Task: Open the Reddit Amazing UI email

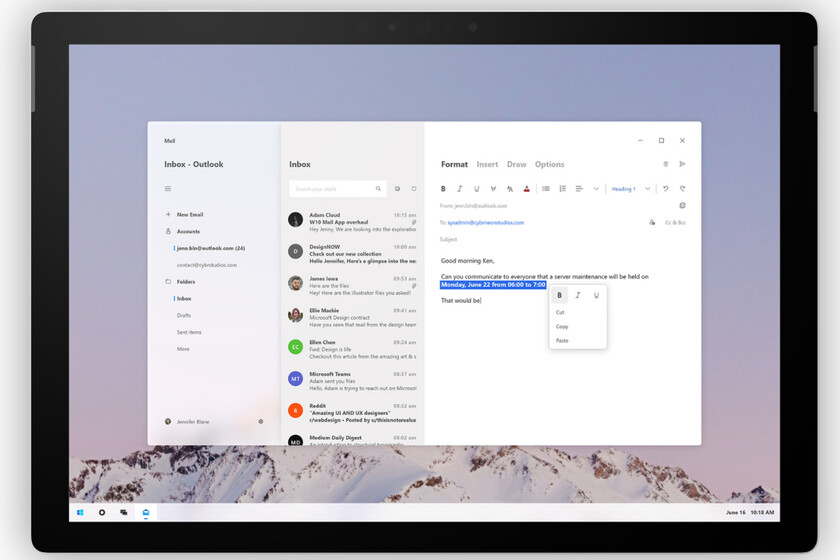Action: (x=352, y=413)
